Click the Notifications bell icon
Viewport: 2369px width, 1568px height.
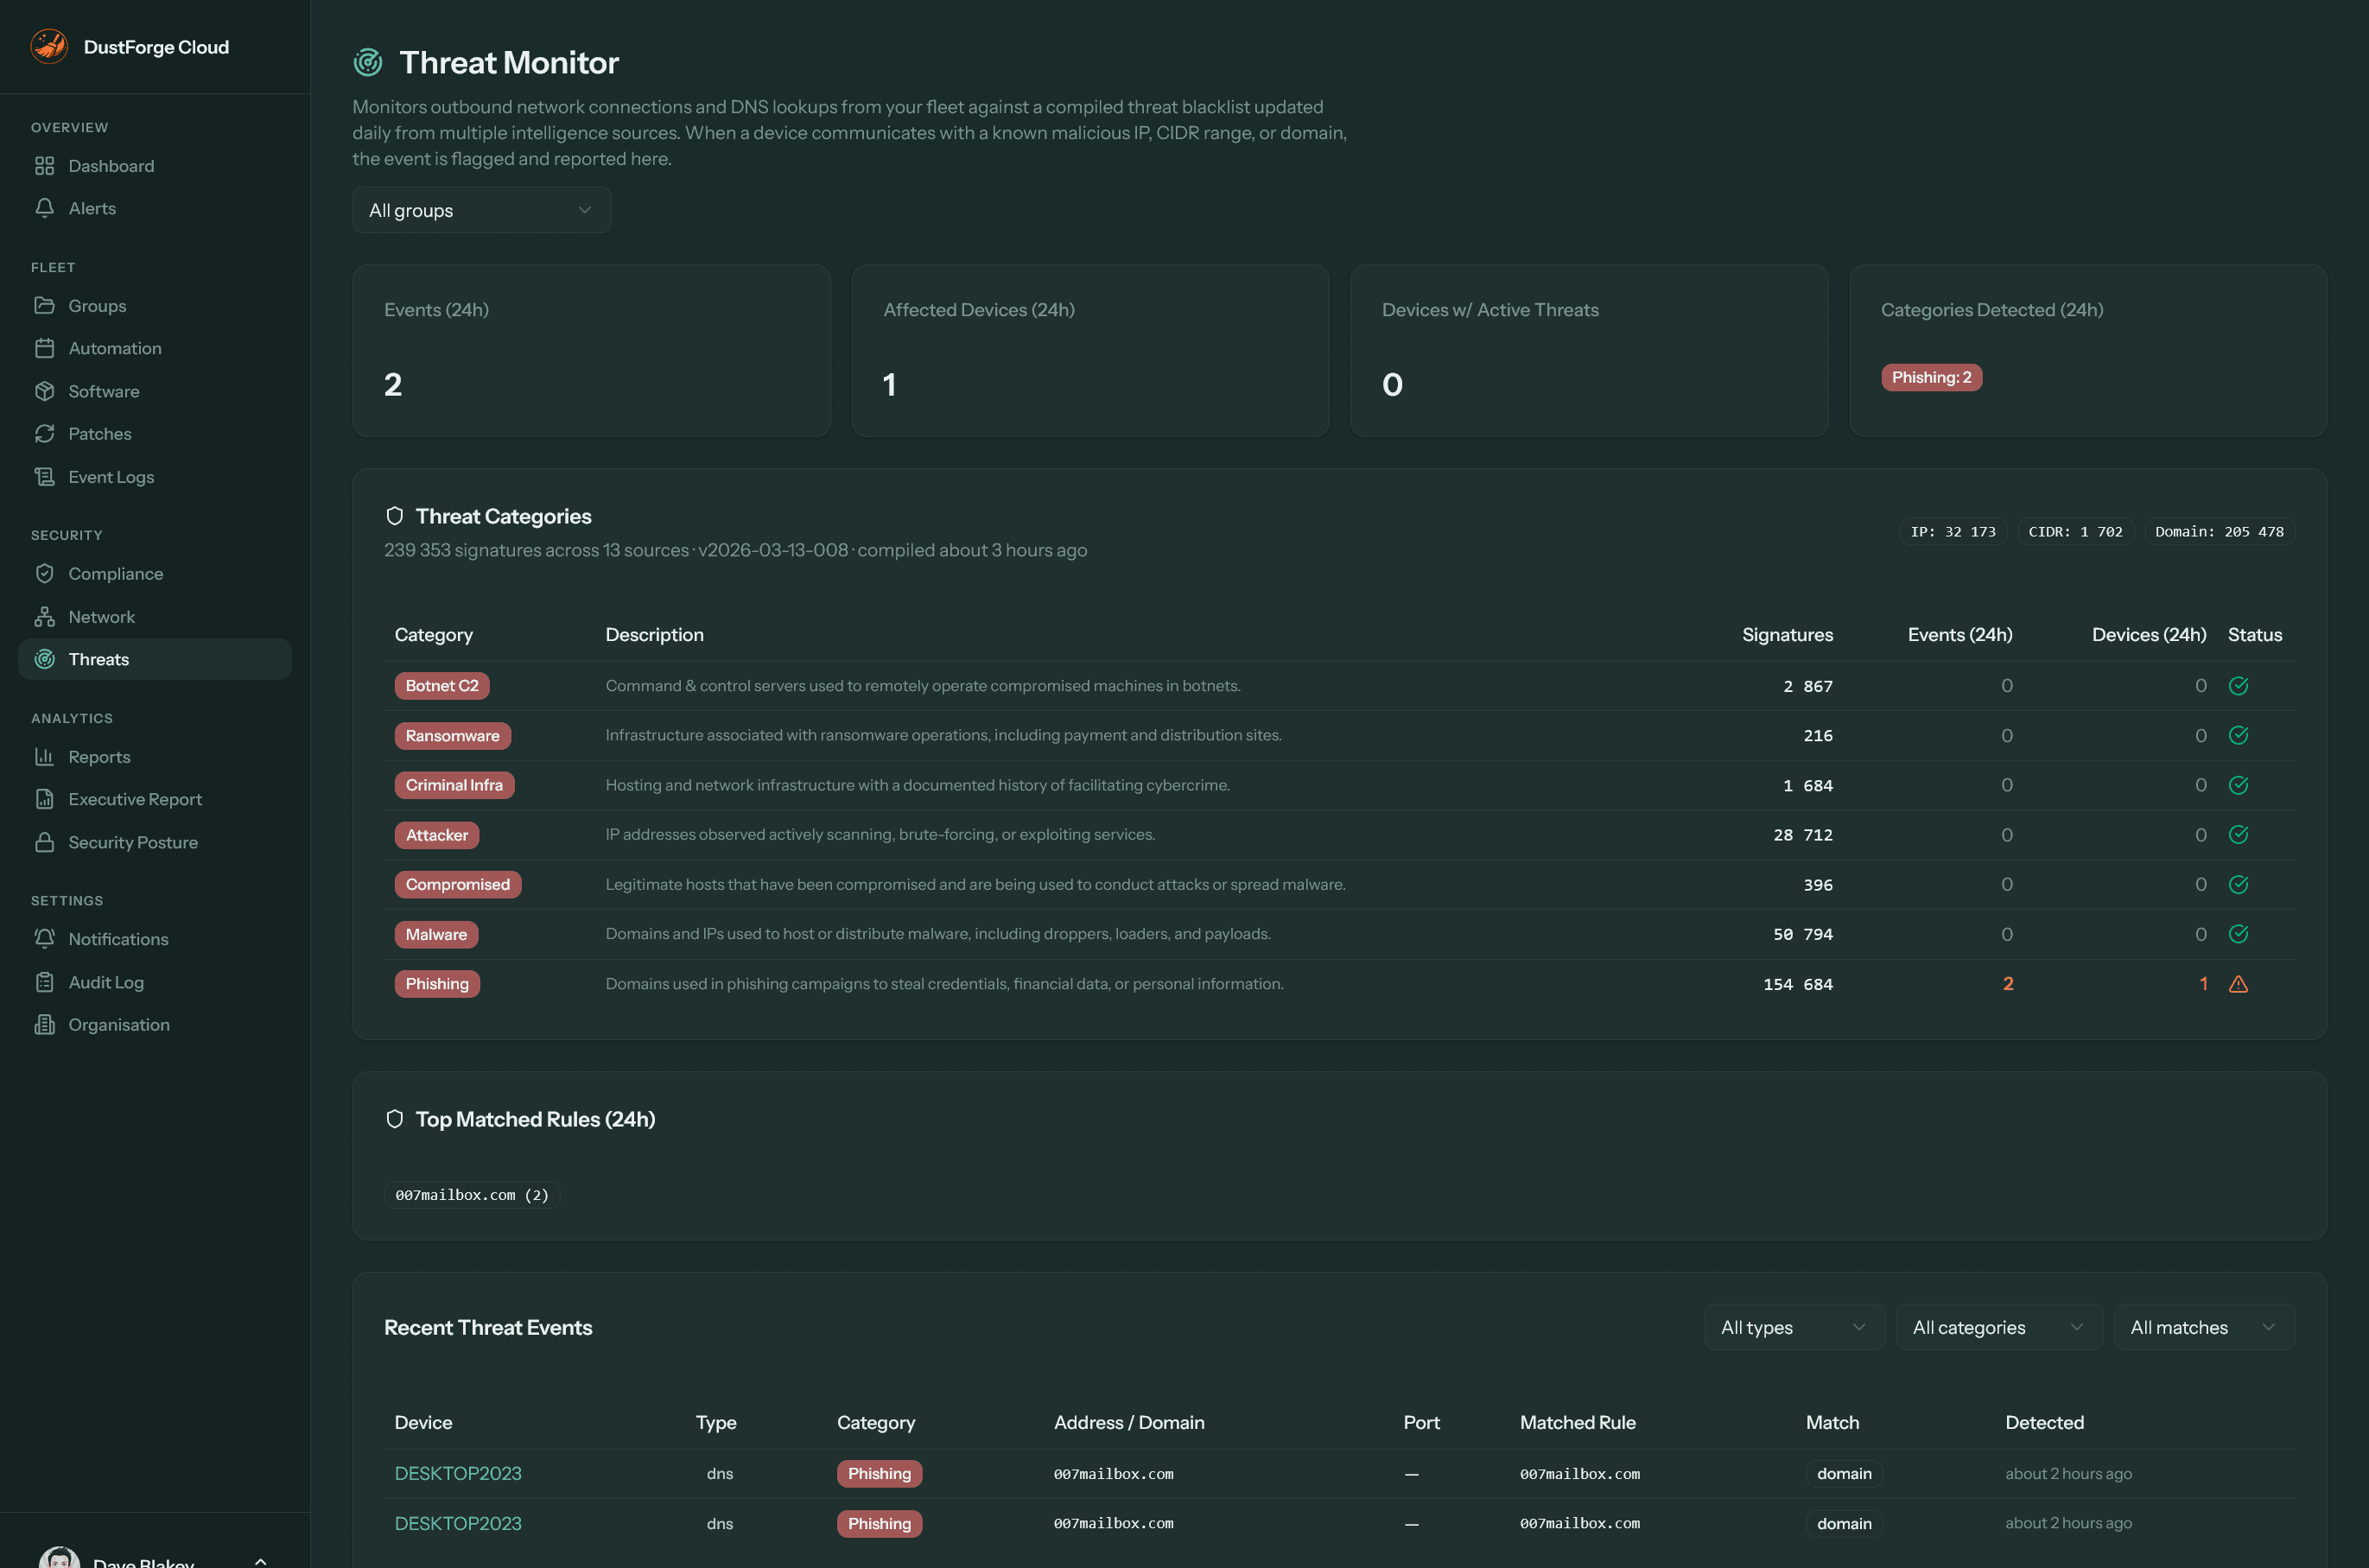pyautogui.click(x=45, y=939)
